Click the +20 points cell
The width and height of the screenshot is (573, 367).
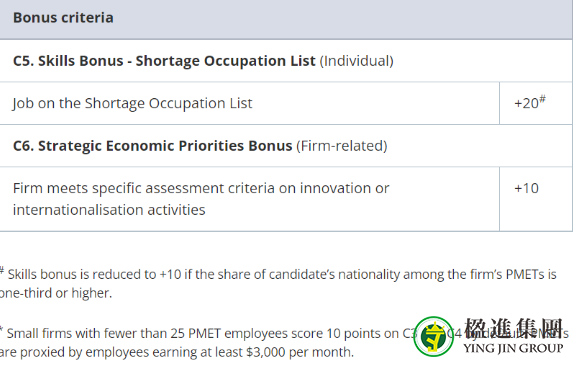pos(536,103)
